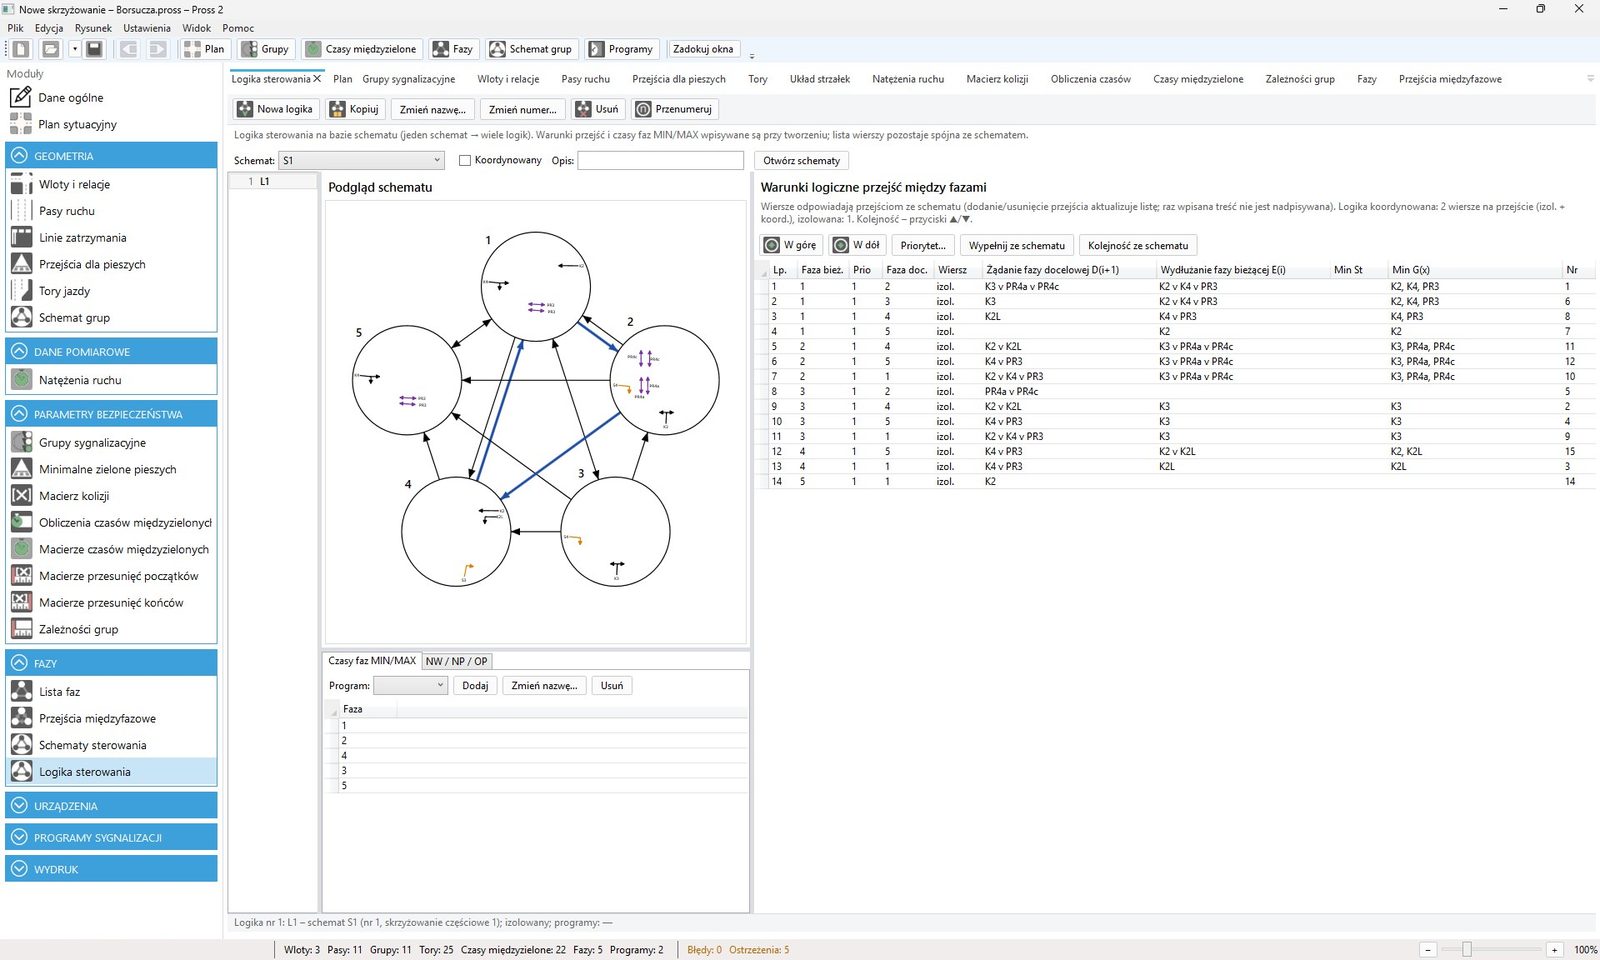
Task: Expand the URZĄDZENIA section
Action: [x=111, y=806]
